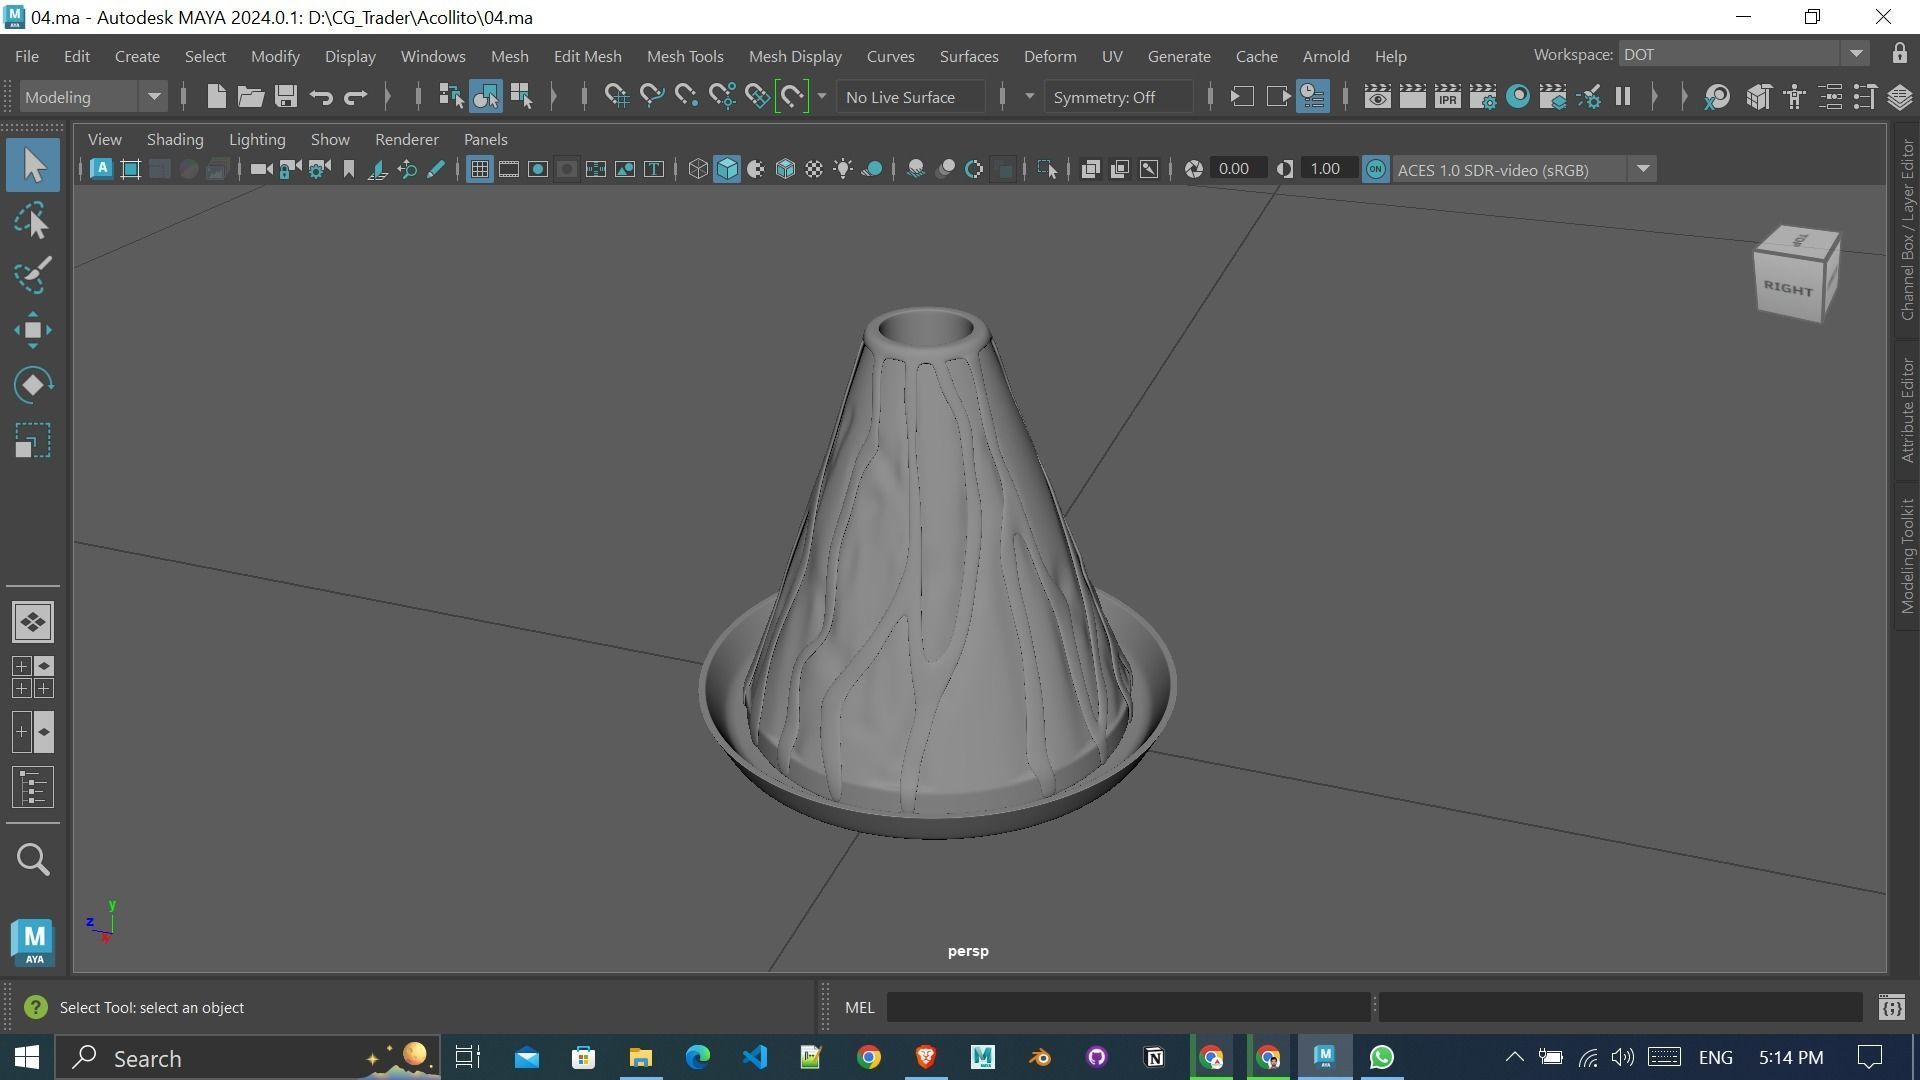
Task: Toggle workspace lock icon
Action: pos(1899,54)
